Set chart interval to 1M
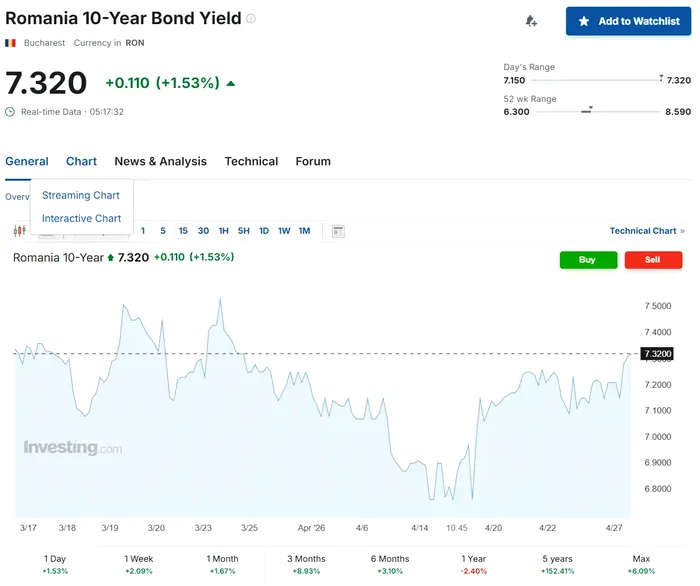The width and height of the screenshot is (700, 586). tap(305, 231)
